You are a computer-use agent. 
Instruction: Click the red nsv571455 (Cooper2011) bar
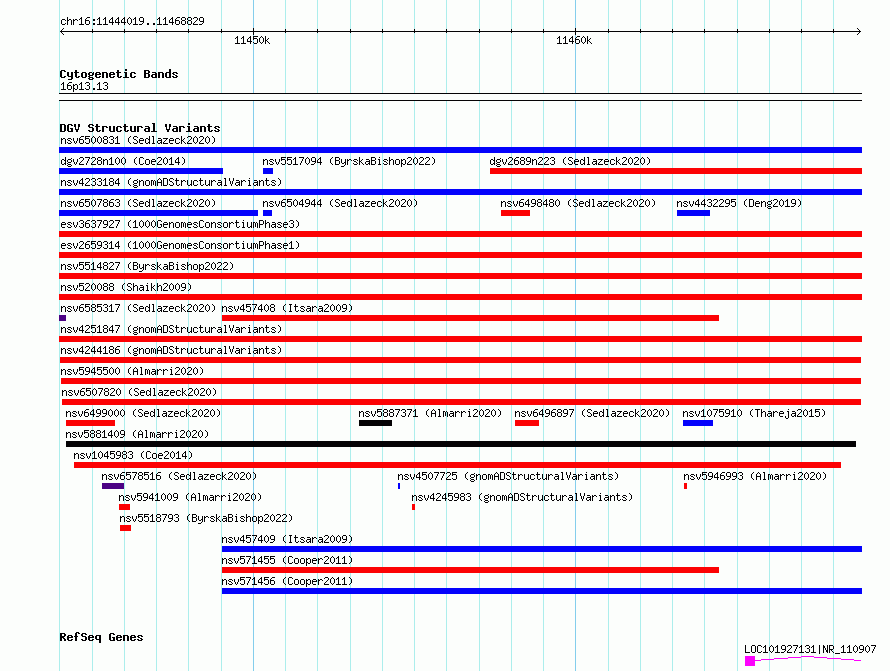pyautogui.click(x=470, y=570)
